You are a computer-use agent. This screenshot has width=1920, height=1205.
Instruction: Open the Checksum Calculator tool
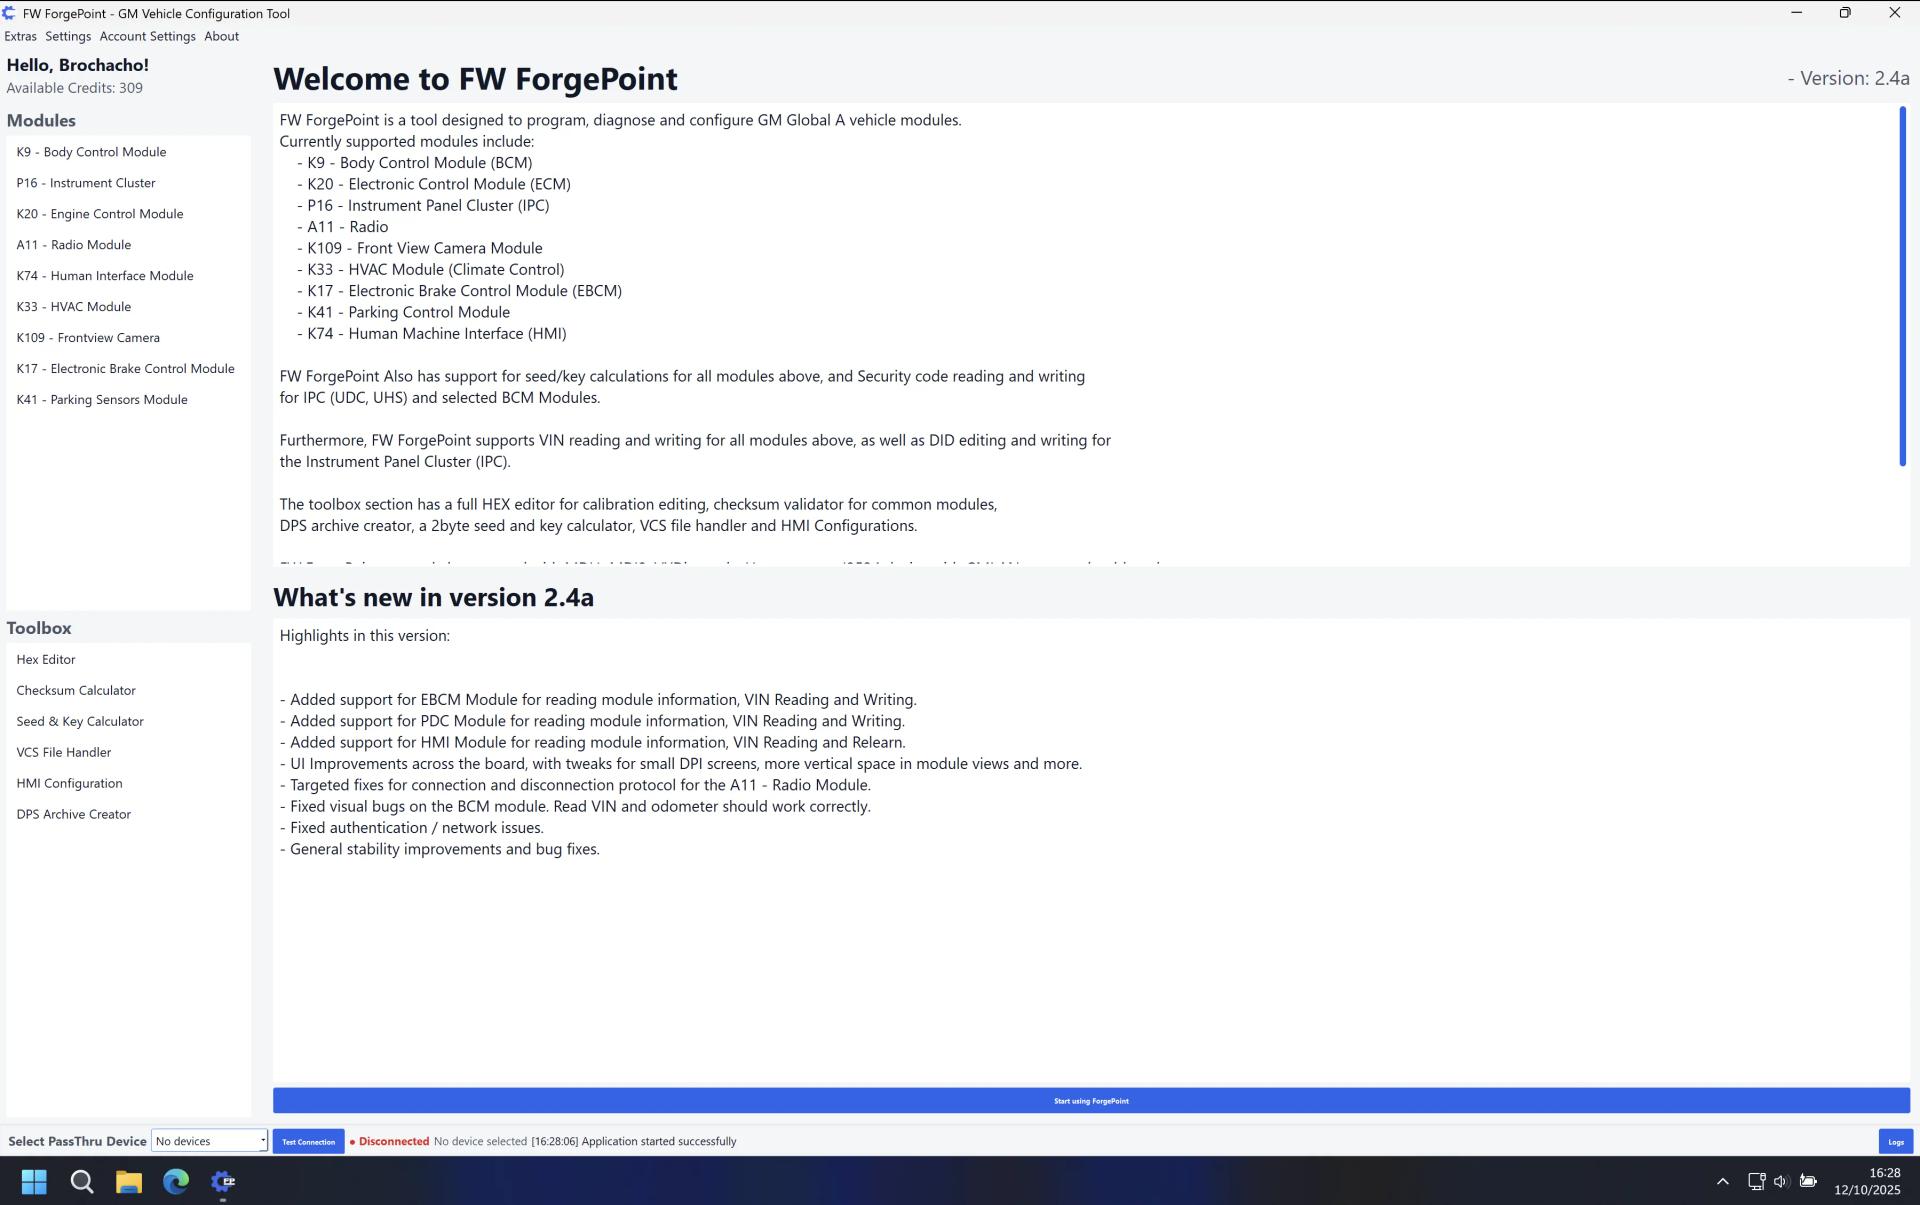coord(128,691)
